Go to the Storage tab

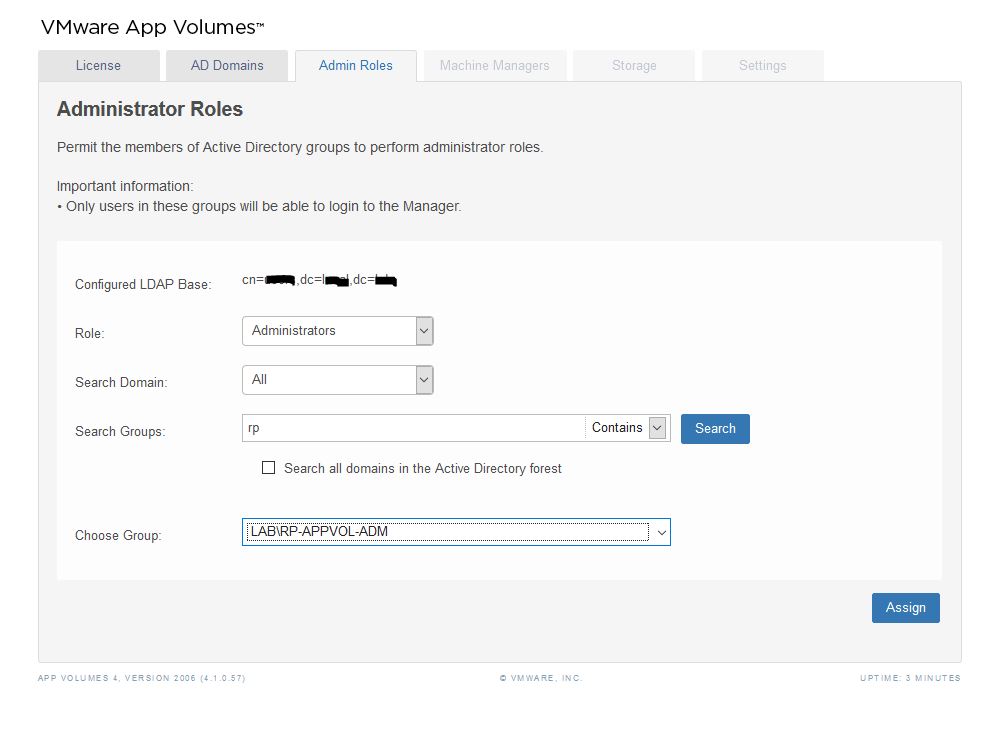tap(634, 66)
